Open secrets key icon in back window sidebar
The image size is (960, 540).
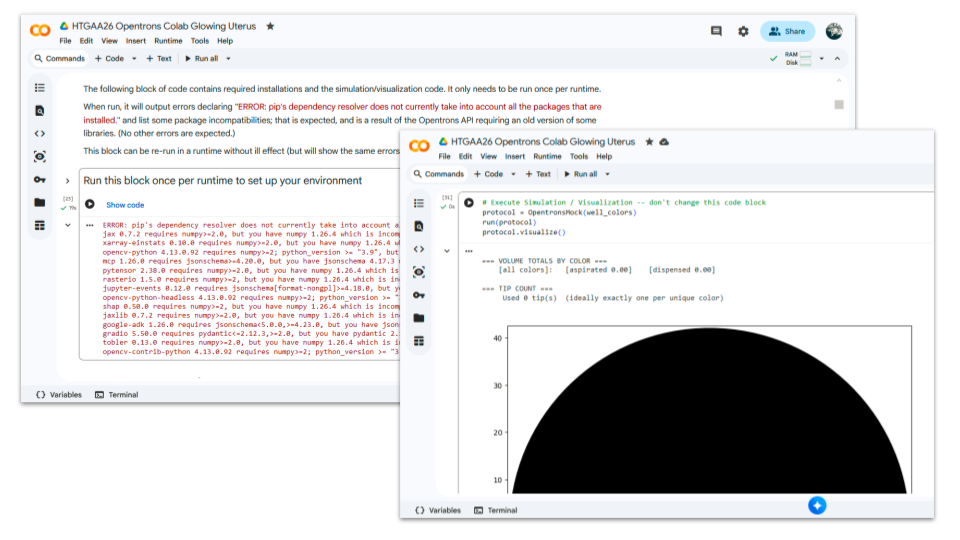(40, 179)
